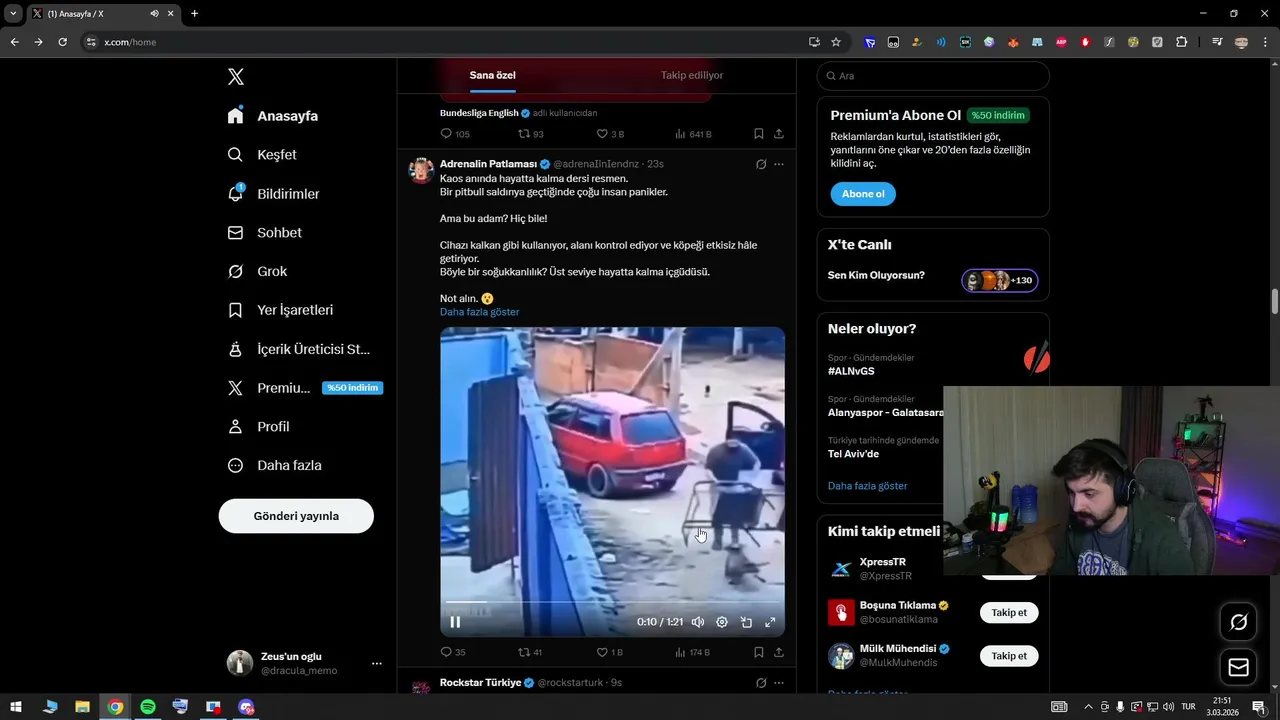Follow Boşuna Tıklama with Takip et
This screenshot has width=1280, height=720.
pos(1009,612)
